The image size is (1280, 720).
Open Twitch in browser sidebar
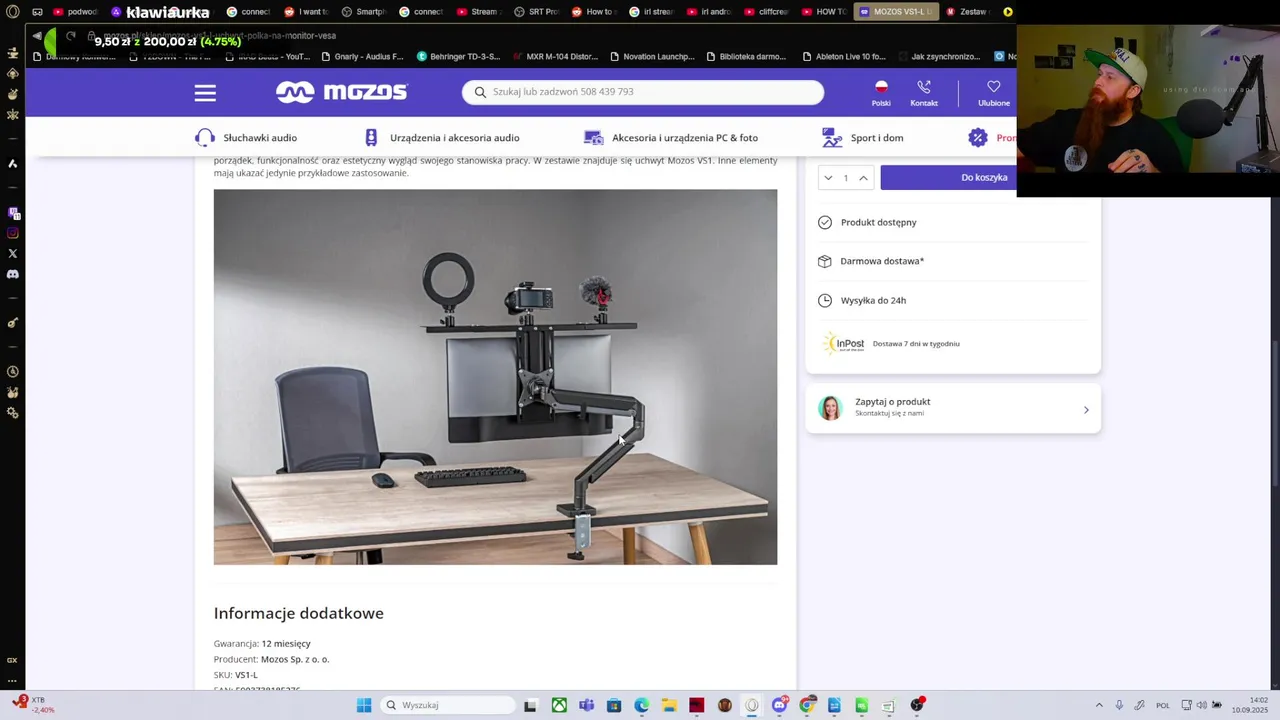[12, 213]
